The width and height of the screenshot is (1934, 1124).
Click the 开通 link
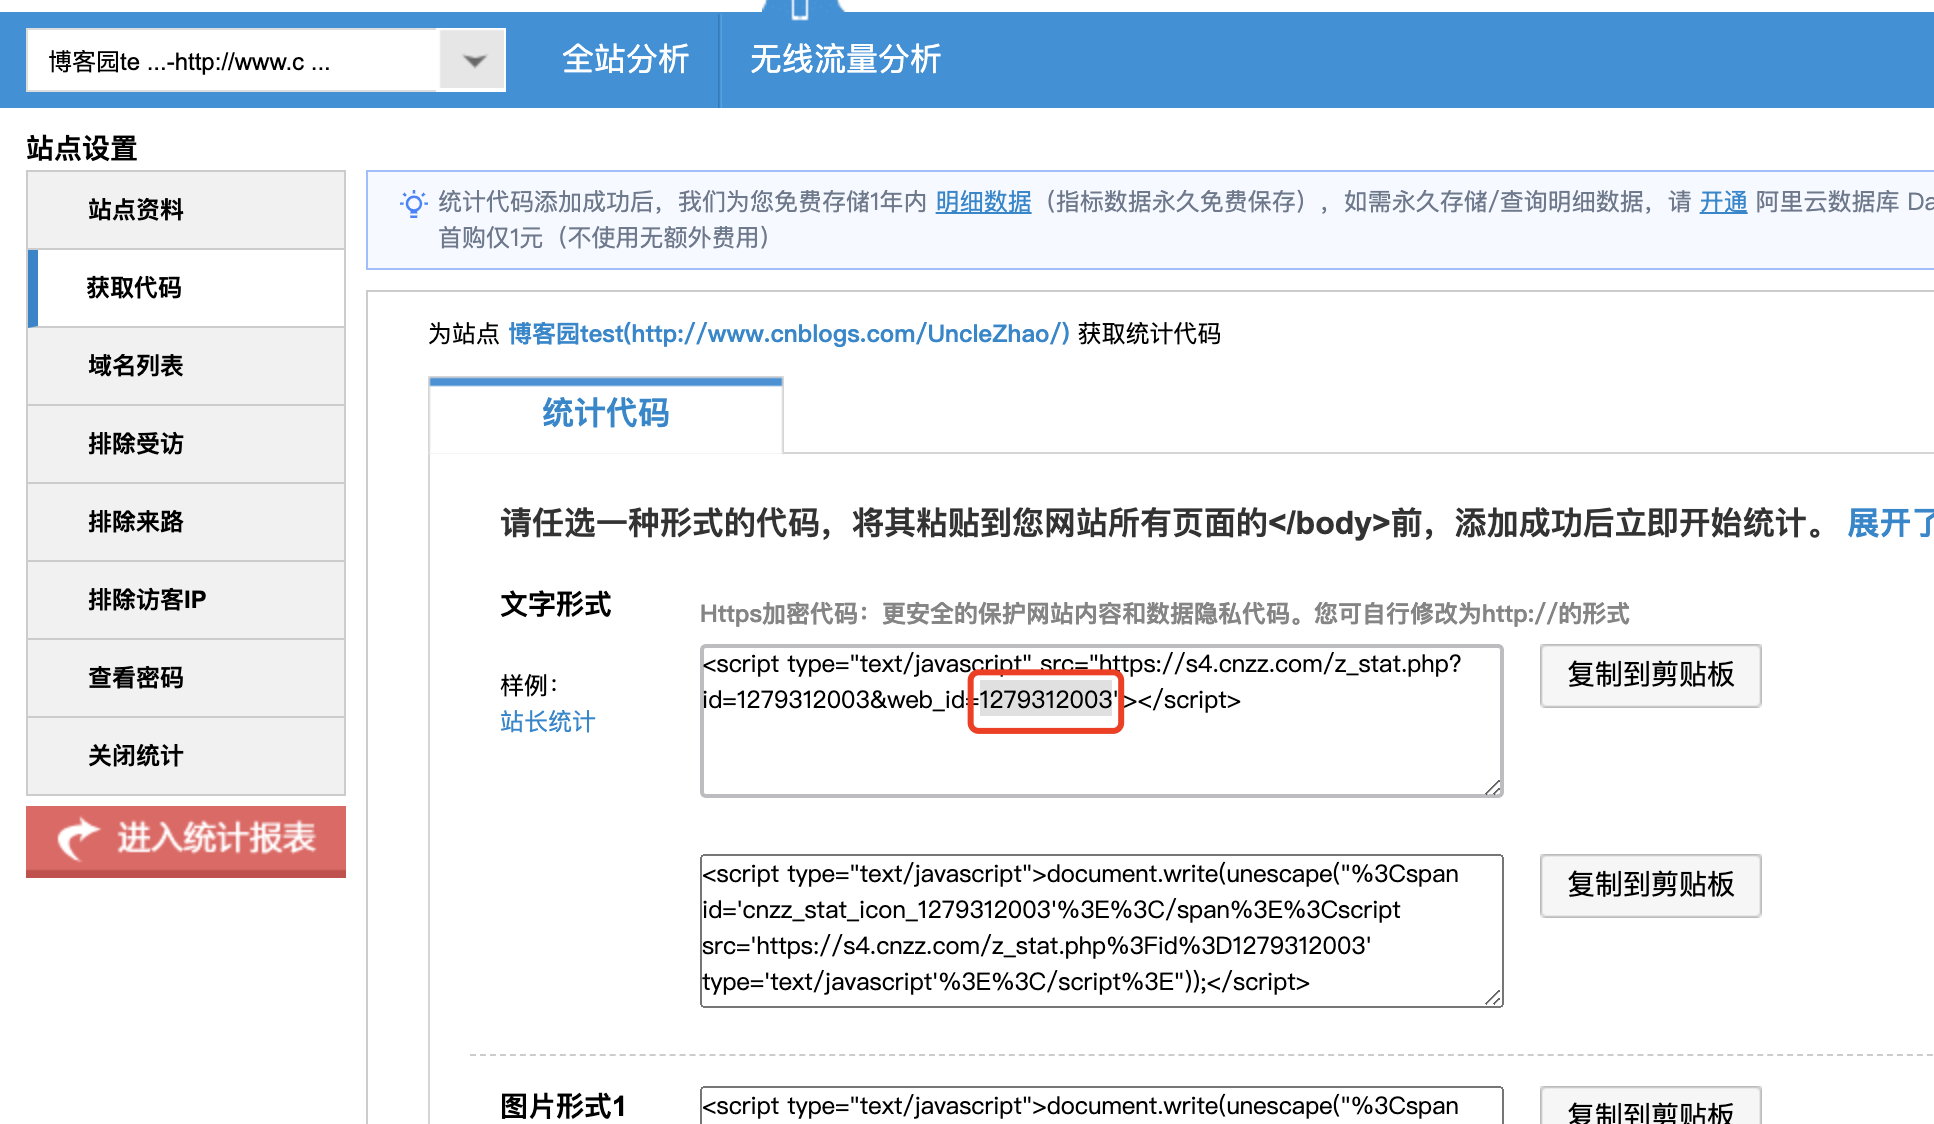[x=1723, y=202]
